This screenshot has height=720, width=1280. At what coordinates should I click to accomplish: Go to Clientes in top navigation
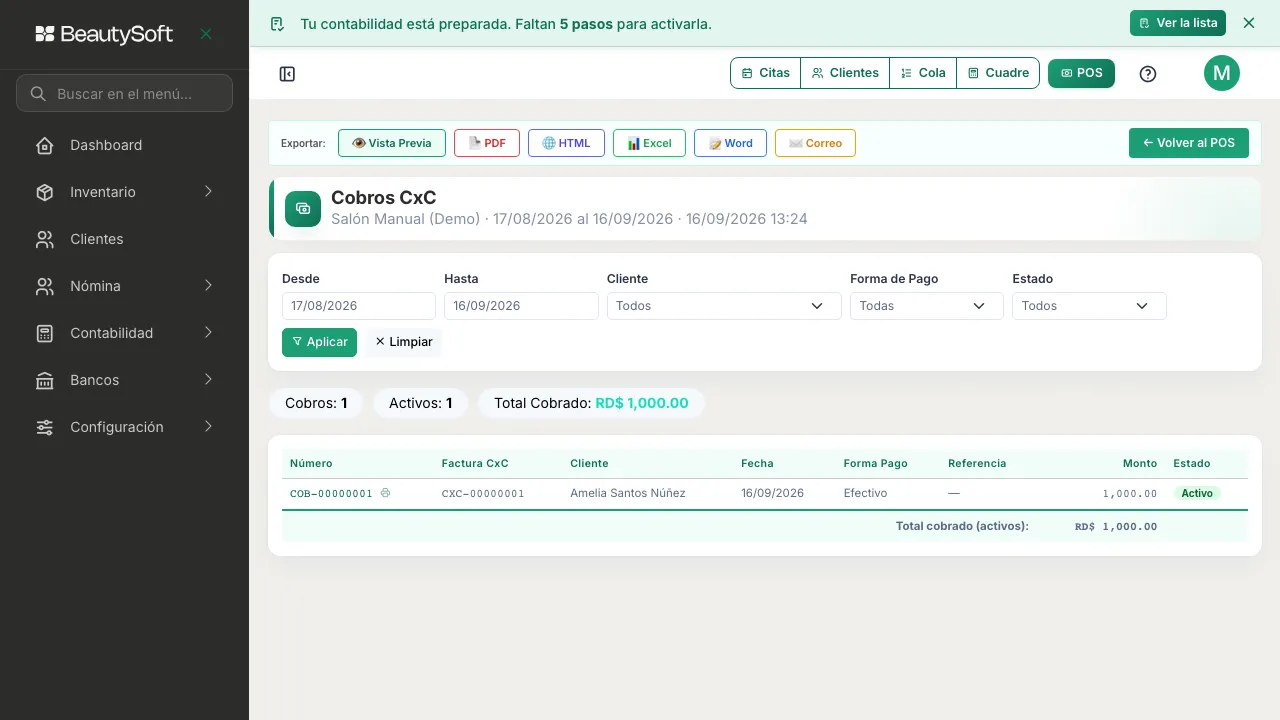845,73
